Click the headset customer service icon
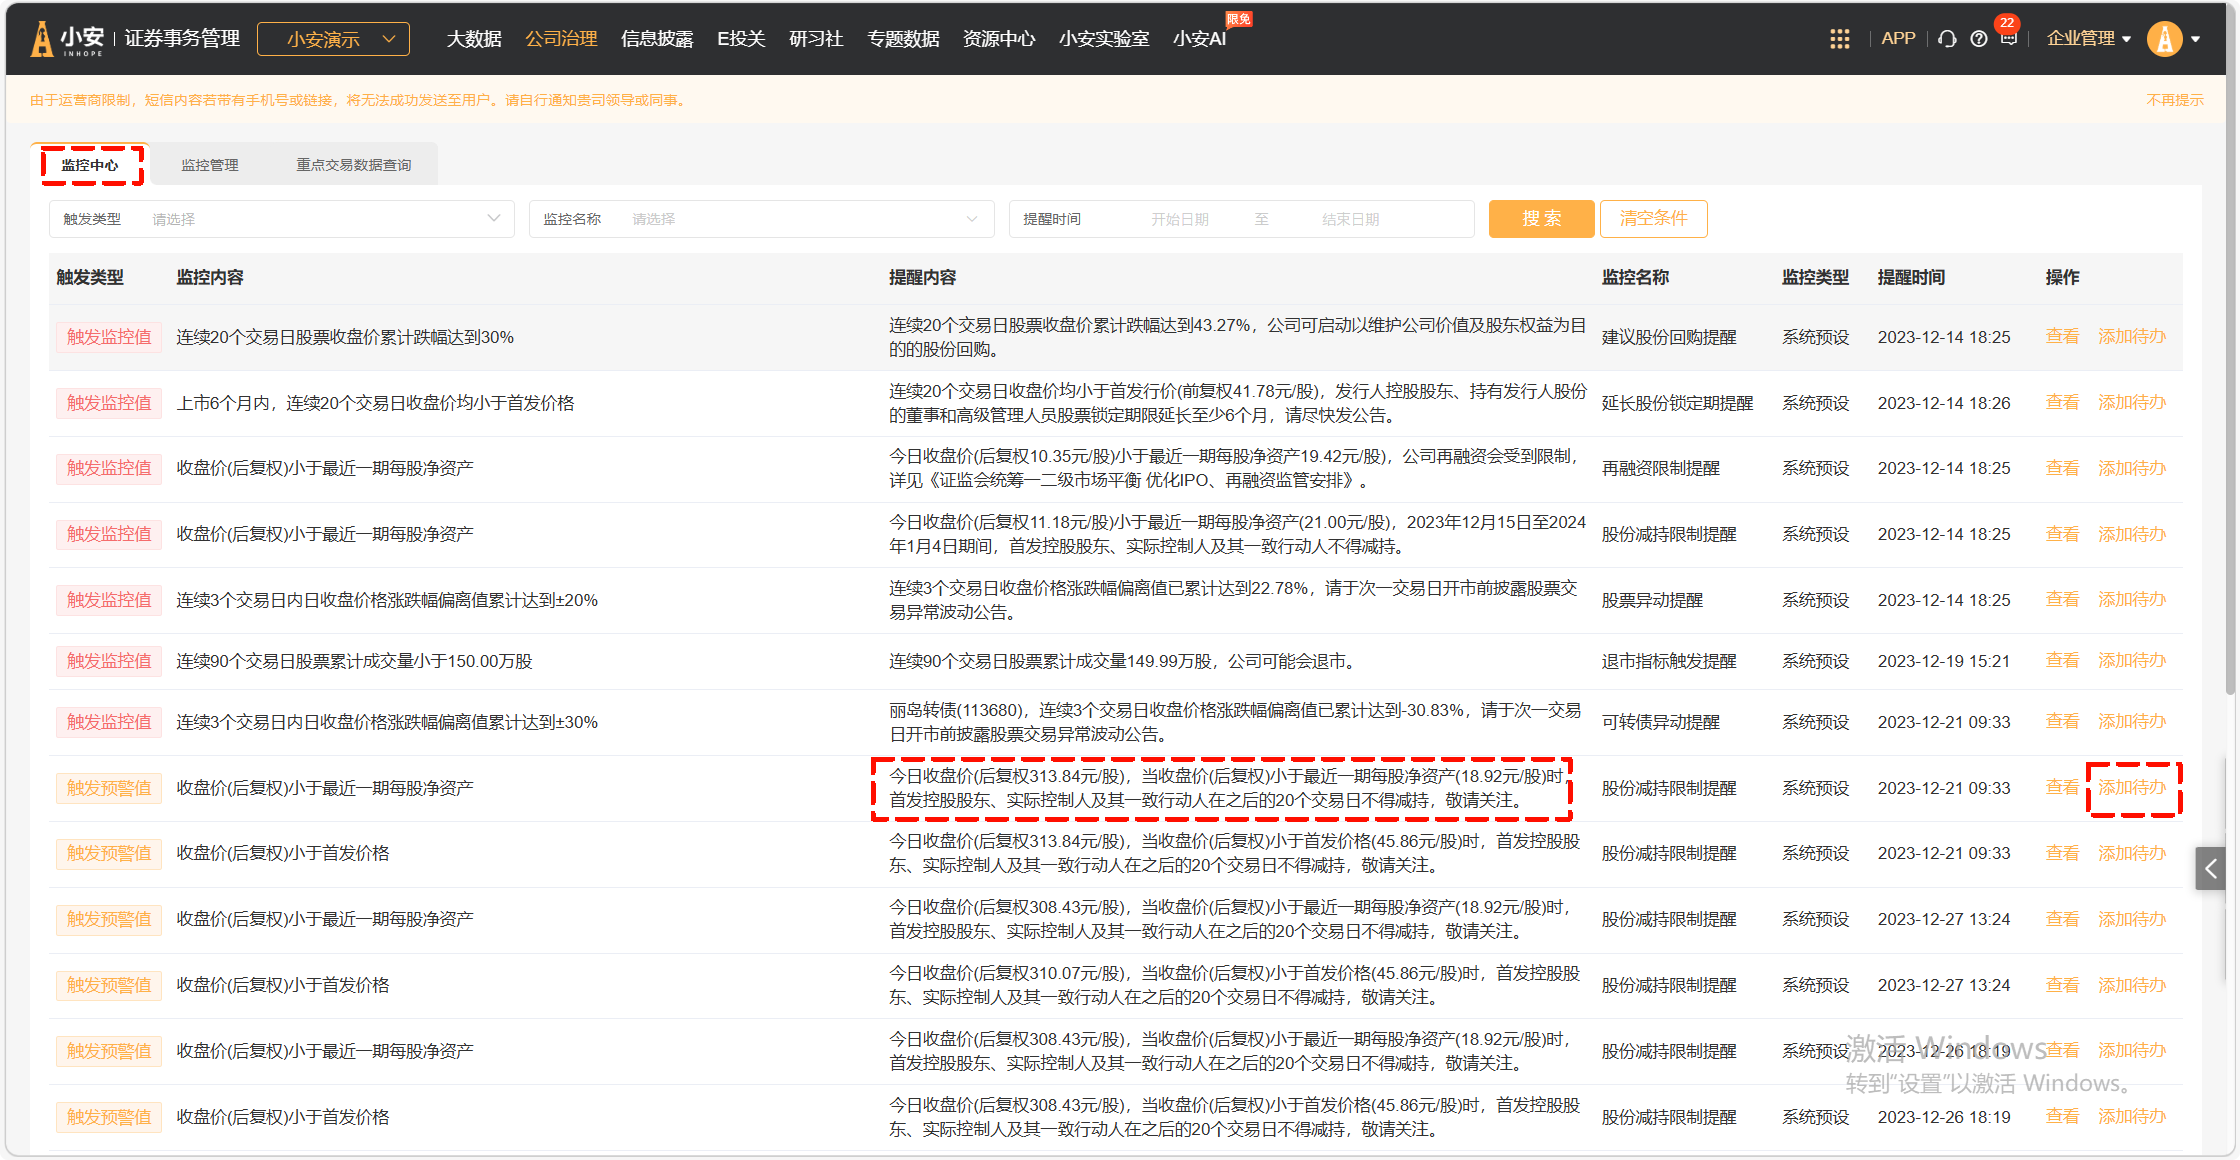Image resolution: width=2240 pixels, height=1160 pixels. pos(1946,39)
